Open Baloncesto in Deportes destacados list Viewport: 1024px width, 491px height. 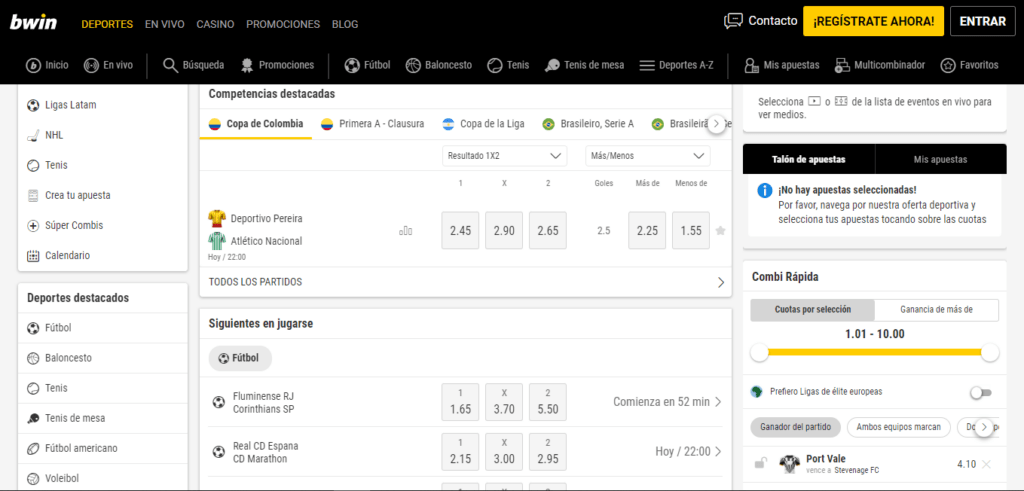click(103, 358)
